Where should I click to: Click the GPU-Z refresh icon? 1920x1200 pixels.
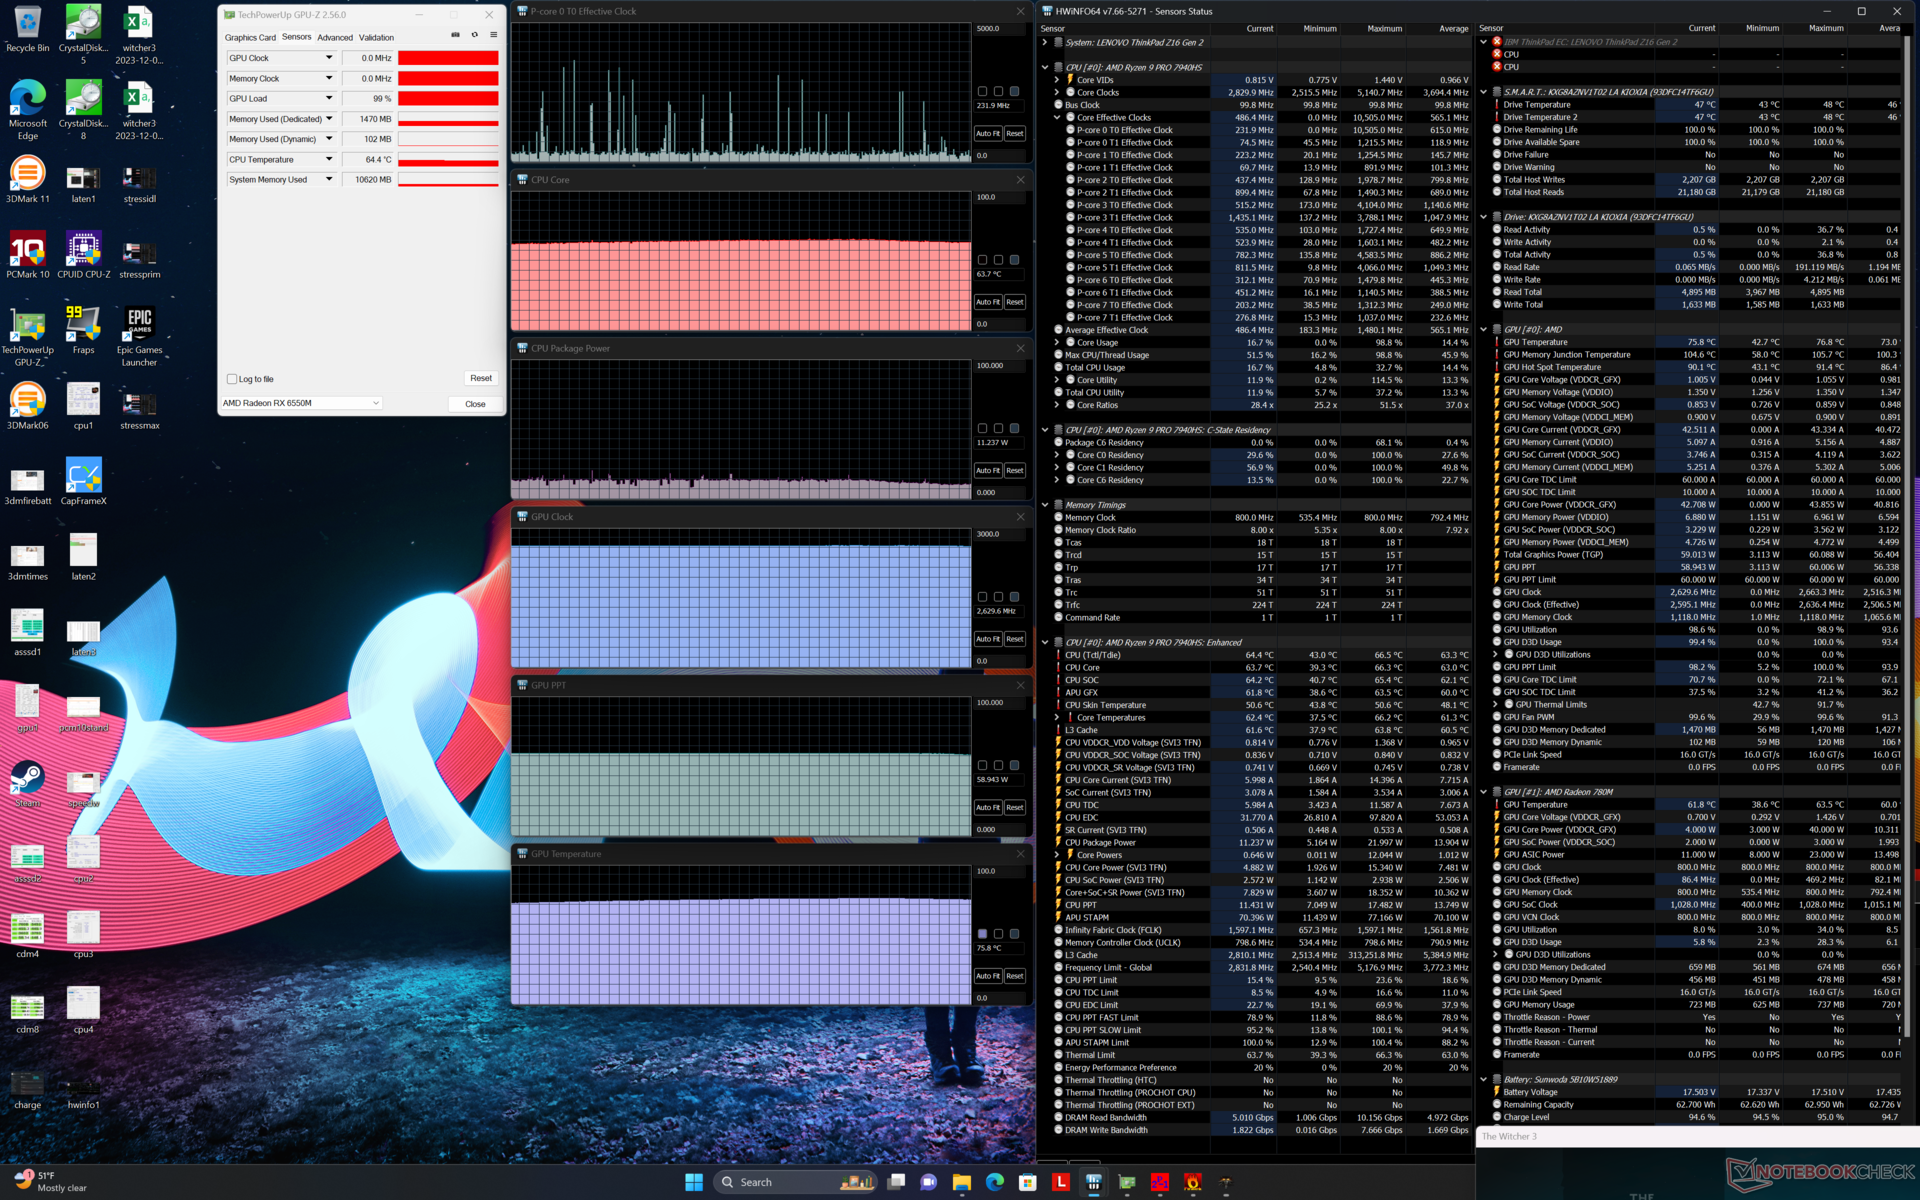[x=474, y=35]
